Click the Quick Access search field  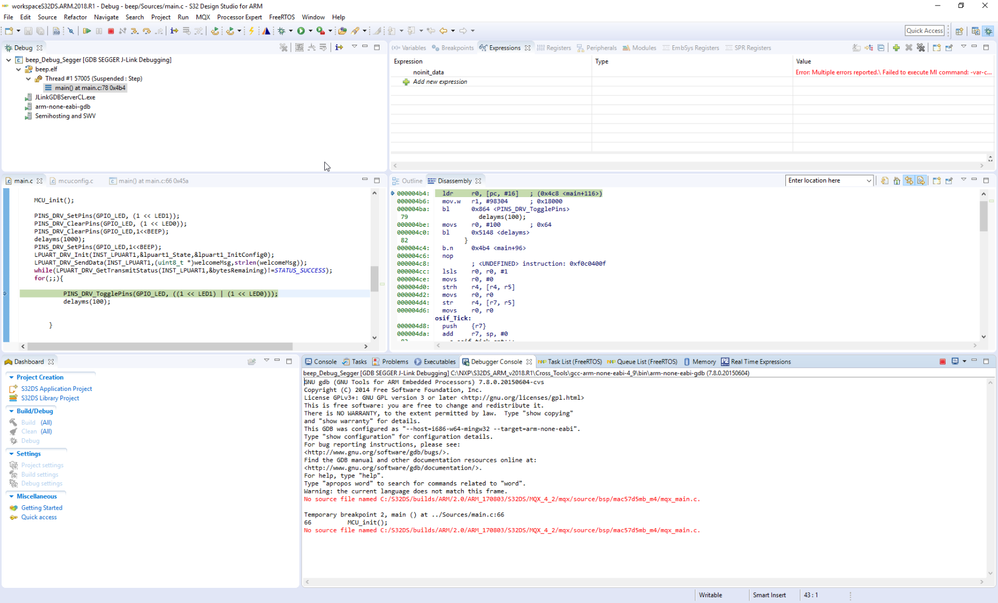924,31
